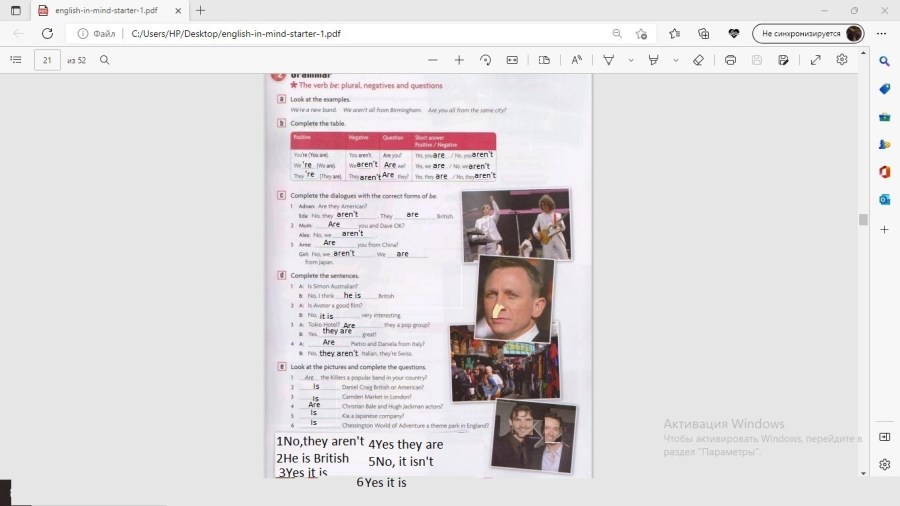The width and height of the screenshot is (900, 506).
Task: Expand the Highlight color options arrow
Action: (676, 60)
